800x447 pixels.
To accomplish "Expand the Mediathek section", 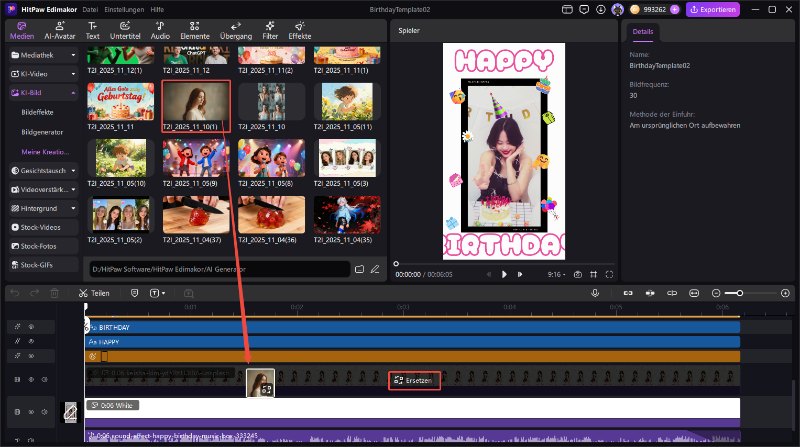I will pyautogui.click(x=74, y=55).
